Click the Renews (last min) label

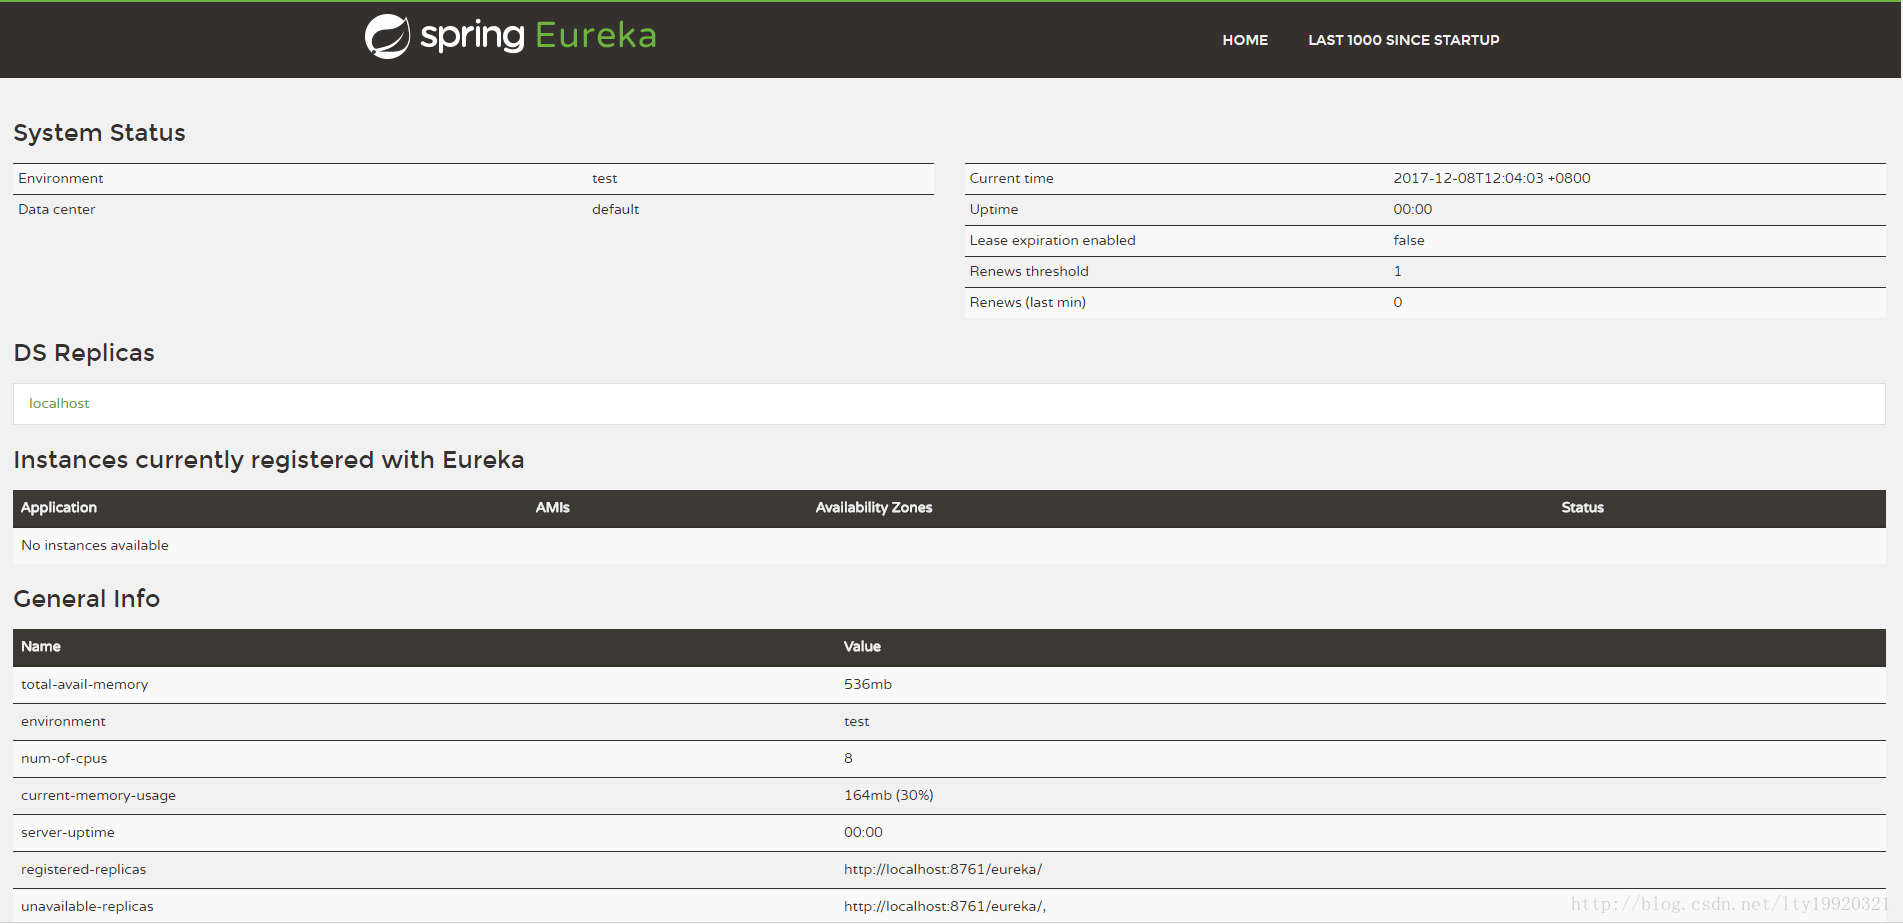[1028, 302]
